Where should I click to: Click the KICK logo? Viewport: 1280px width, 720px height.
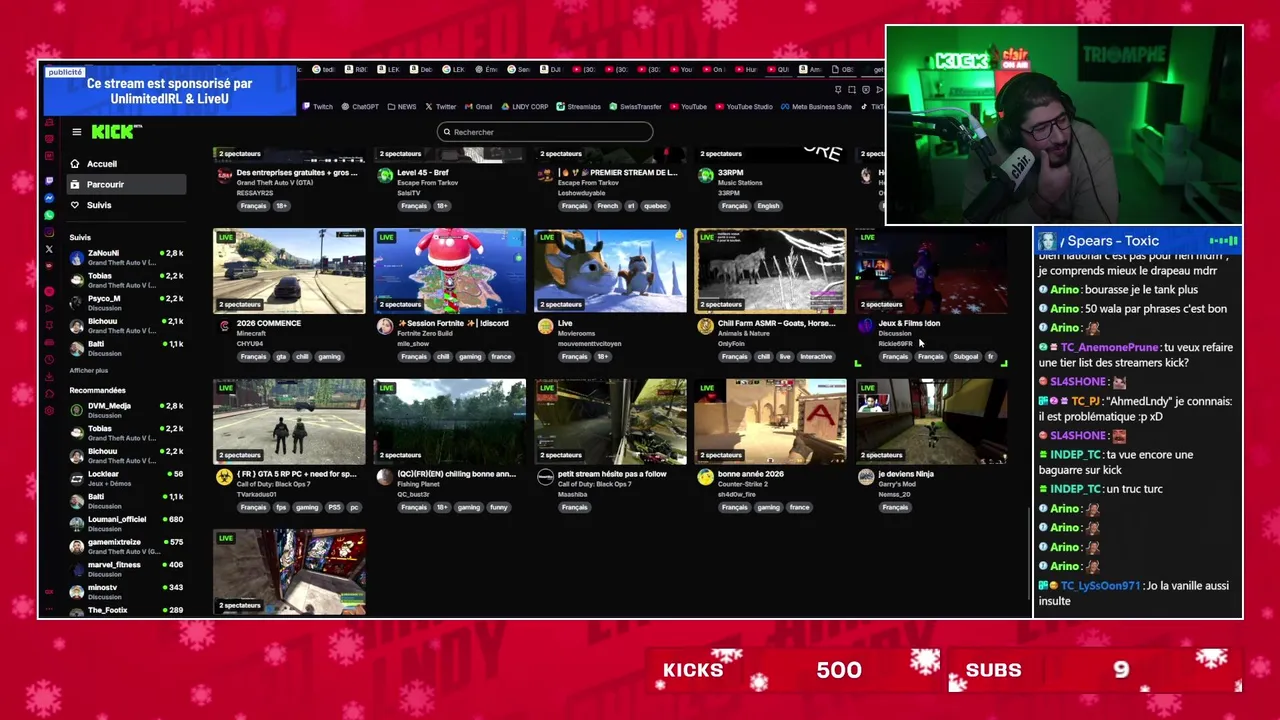[x=115, y=132]
